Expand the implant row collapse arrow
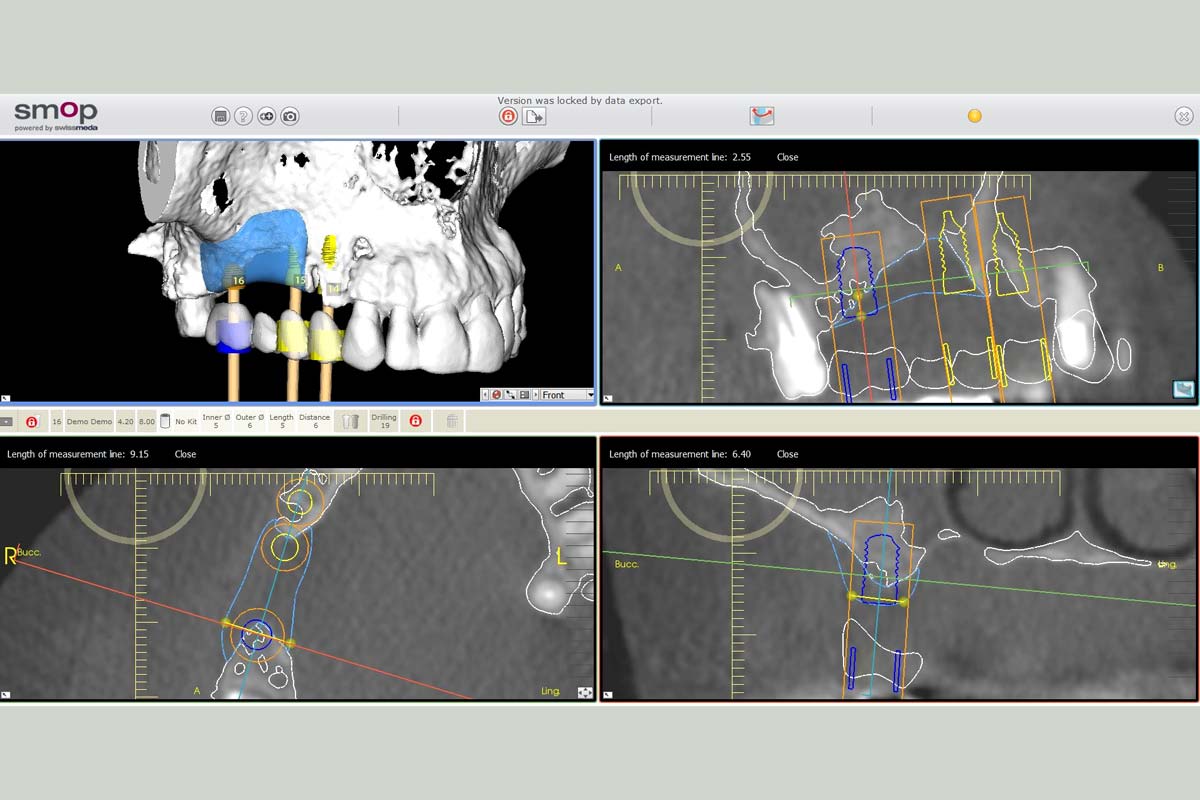 tap(7, 422)
